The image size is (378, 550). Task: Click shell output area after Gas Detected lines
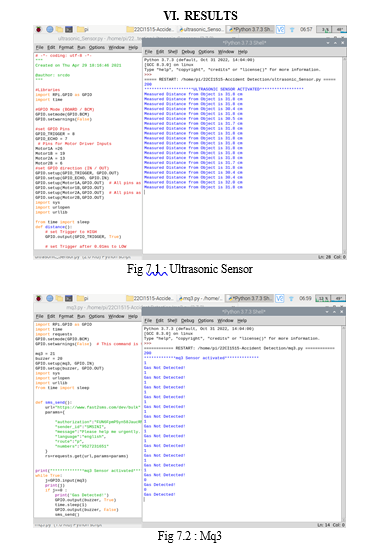(x=242, y=509)
